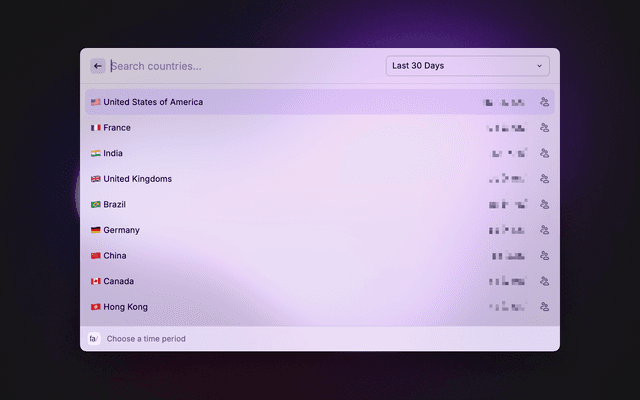The image size is (640, 400).
Task: Click the visitors icon for Canada
Action: (x=544, y=281)
